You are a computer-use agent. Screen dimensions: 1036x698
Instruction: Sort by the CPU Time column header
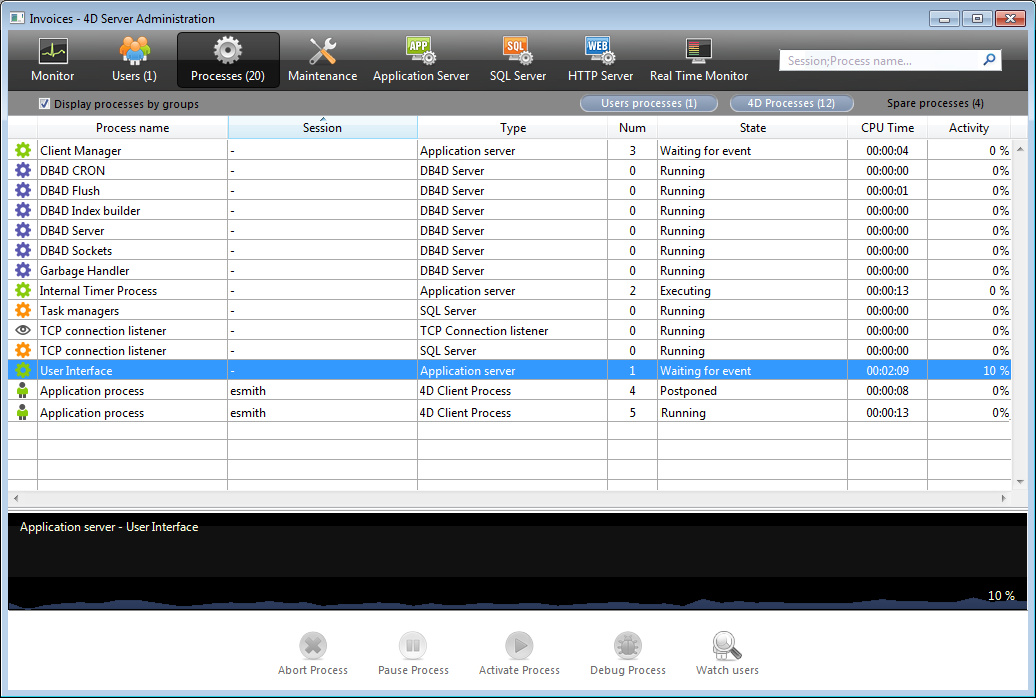tap(887, 128)
